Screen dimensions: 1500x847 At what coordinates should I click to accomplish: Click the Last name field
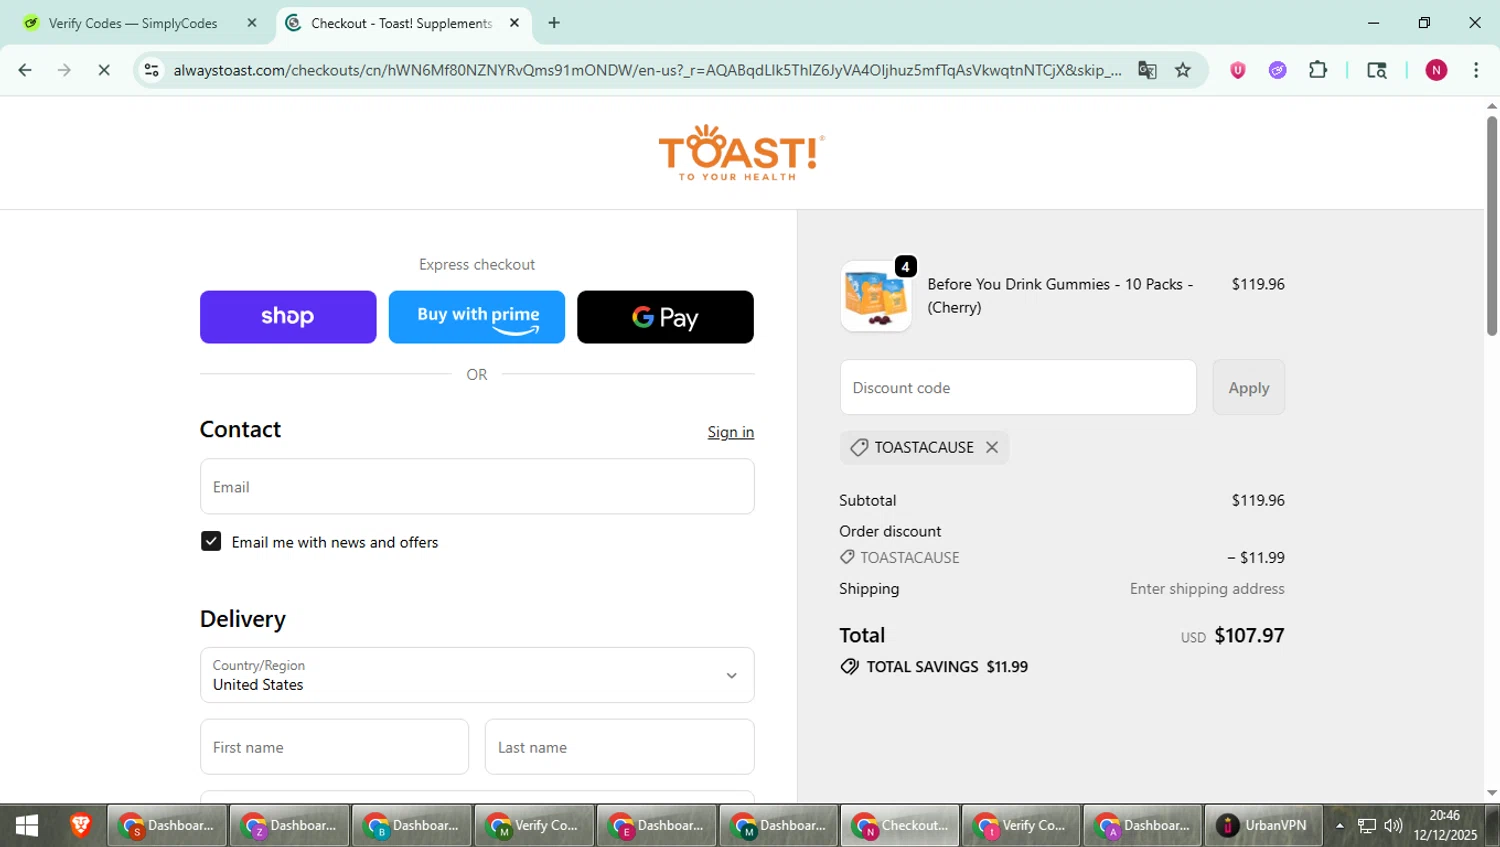(x=620, y=747)
